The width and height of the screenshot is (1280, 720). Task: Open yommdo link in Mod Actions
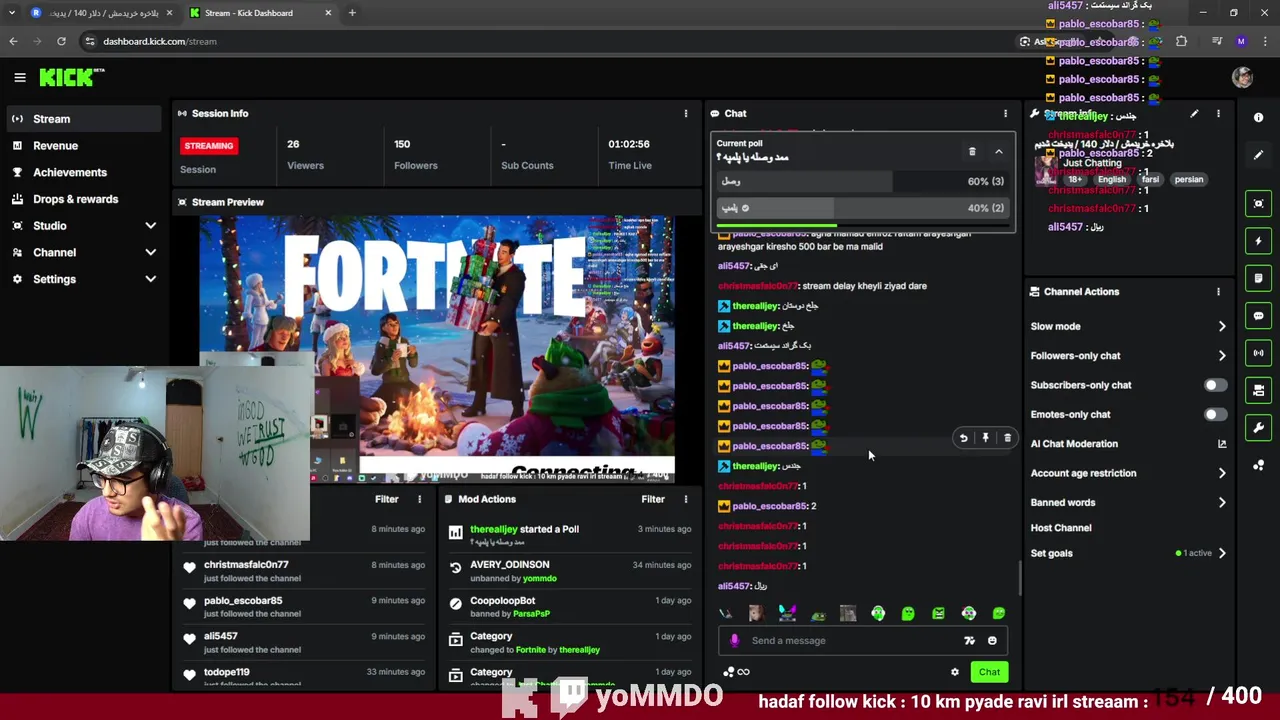point(540,578)
